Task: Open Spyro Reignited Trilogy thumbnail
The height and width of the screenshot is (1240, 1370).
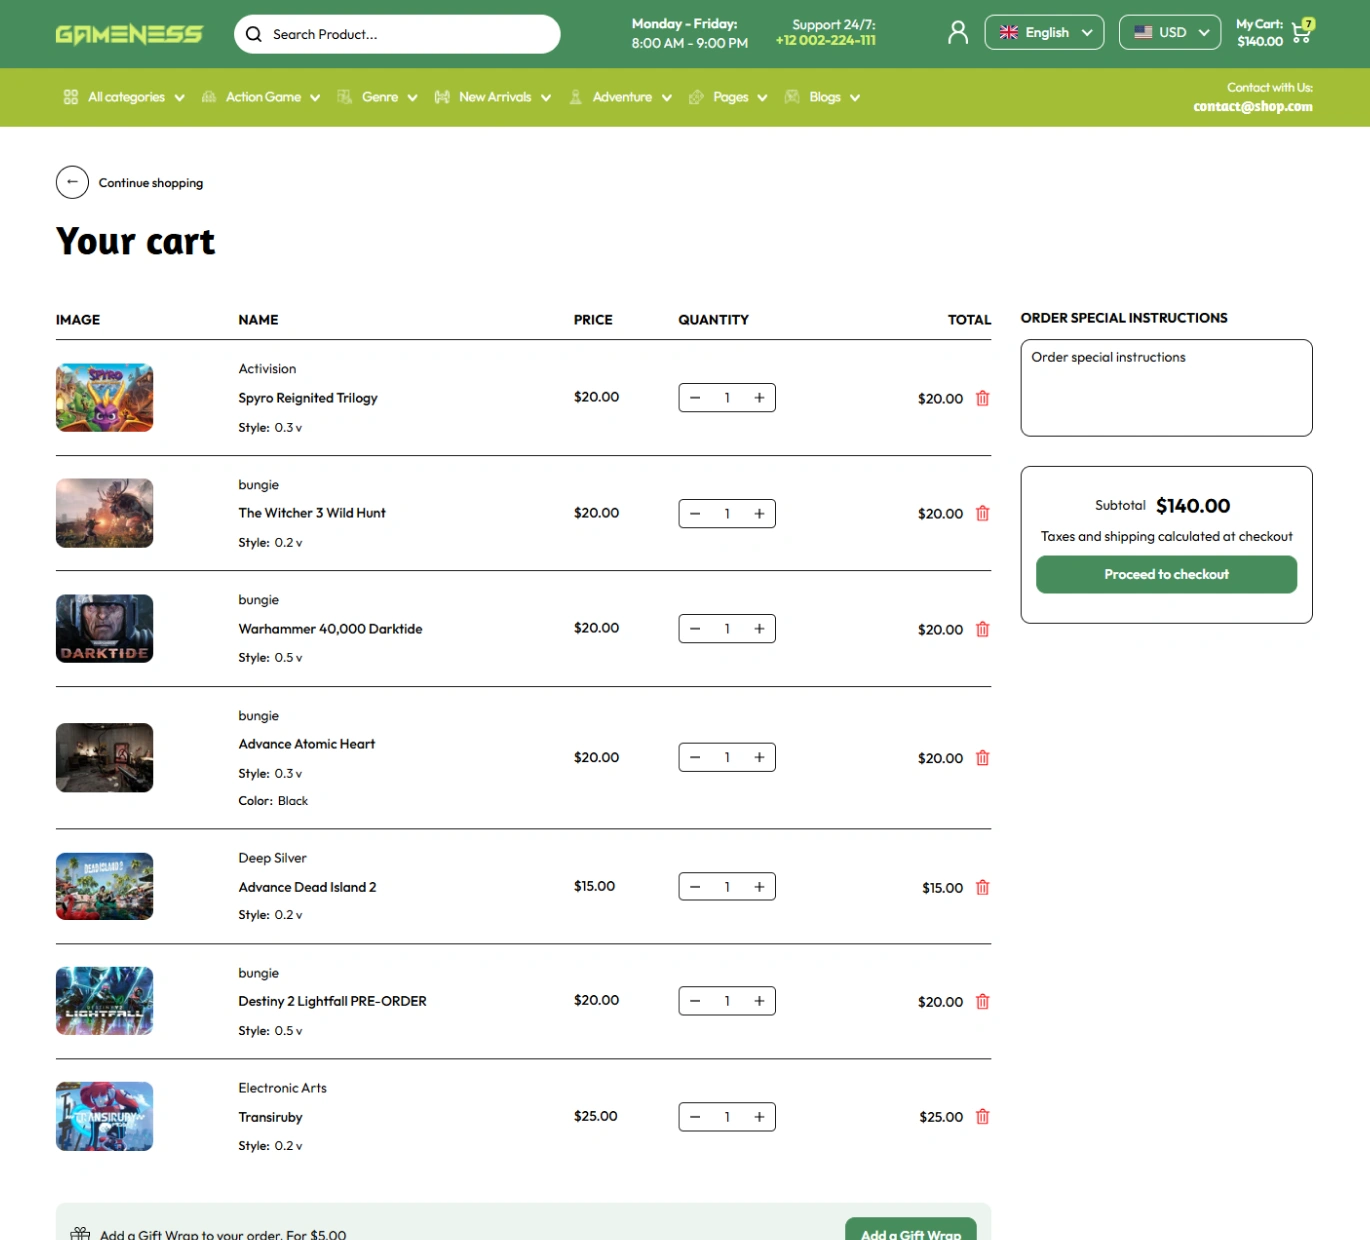Action: click(x=105, y=398)
